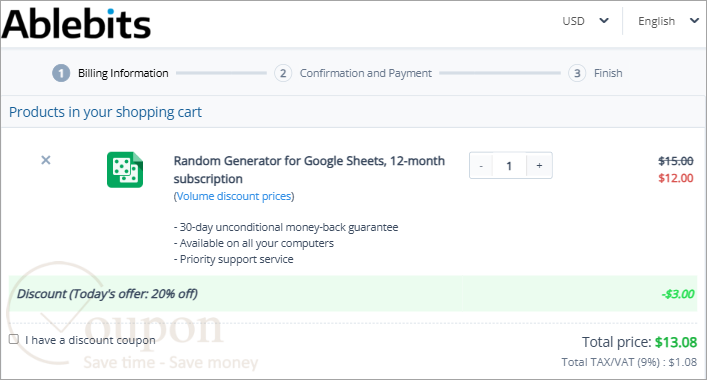
Task: Click the '30-day unconditional money-back guarantee' line
Action: (286, 227)
